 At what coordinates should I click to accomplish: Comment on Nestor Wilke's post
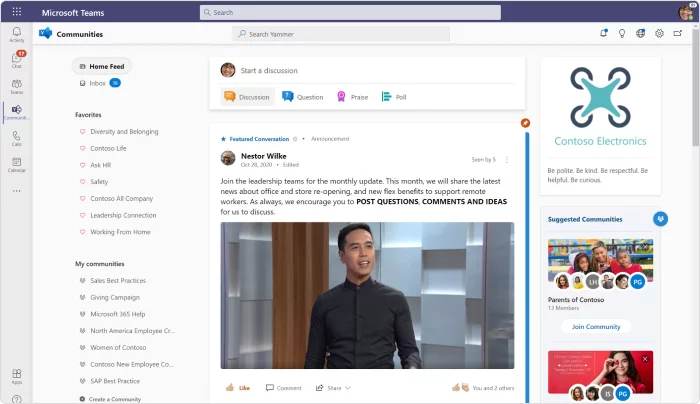(283, 388)
